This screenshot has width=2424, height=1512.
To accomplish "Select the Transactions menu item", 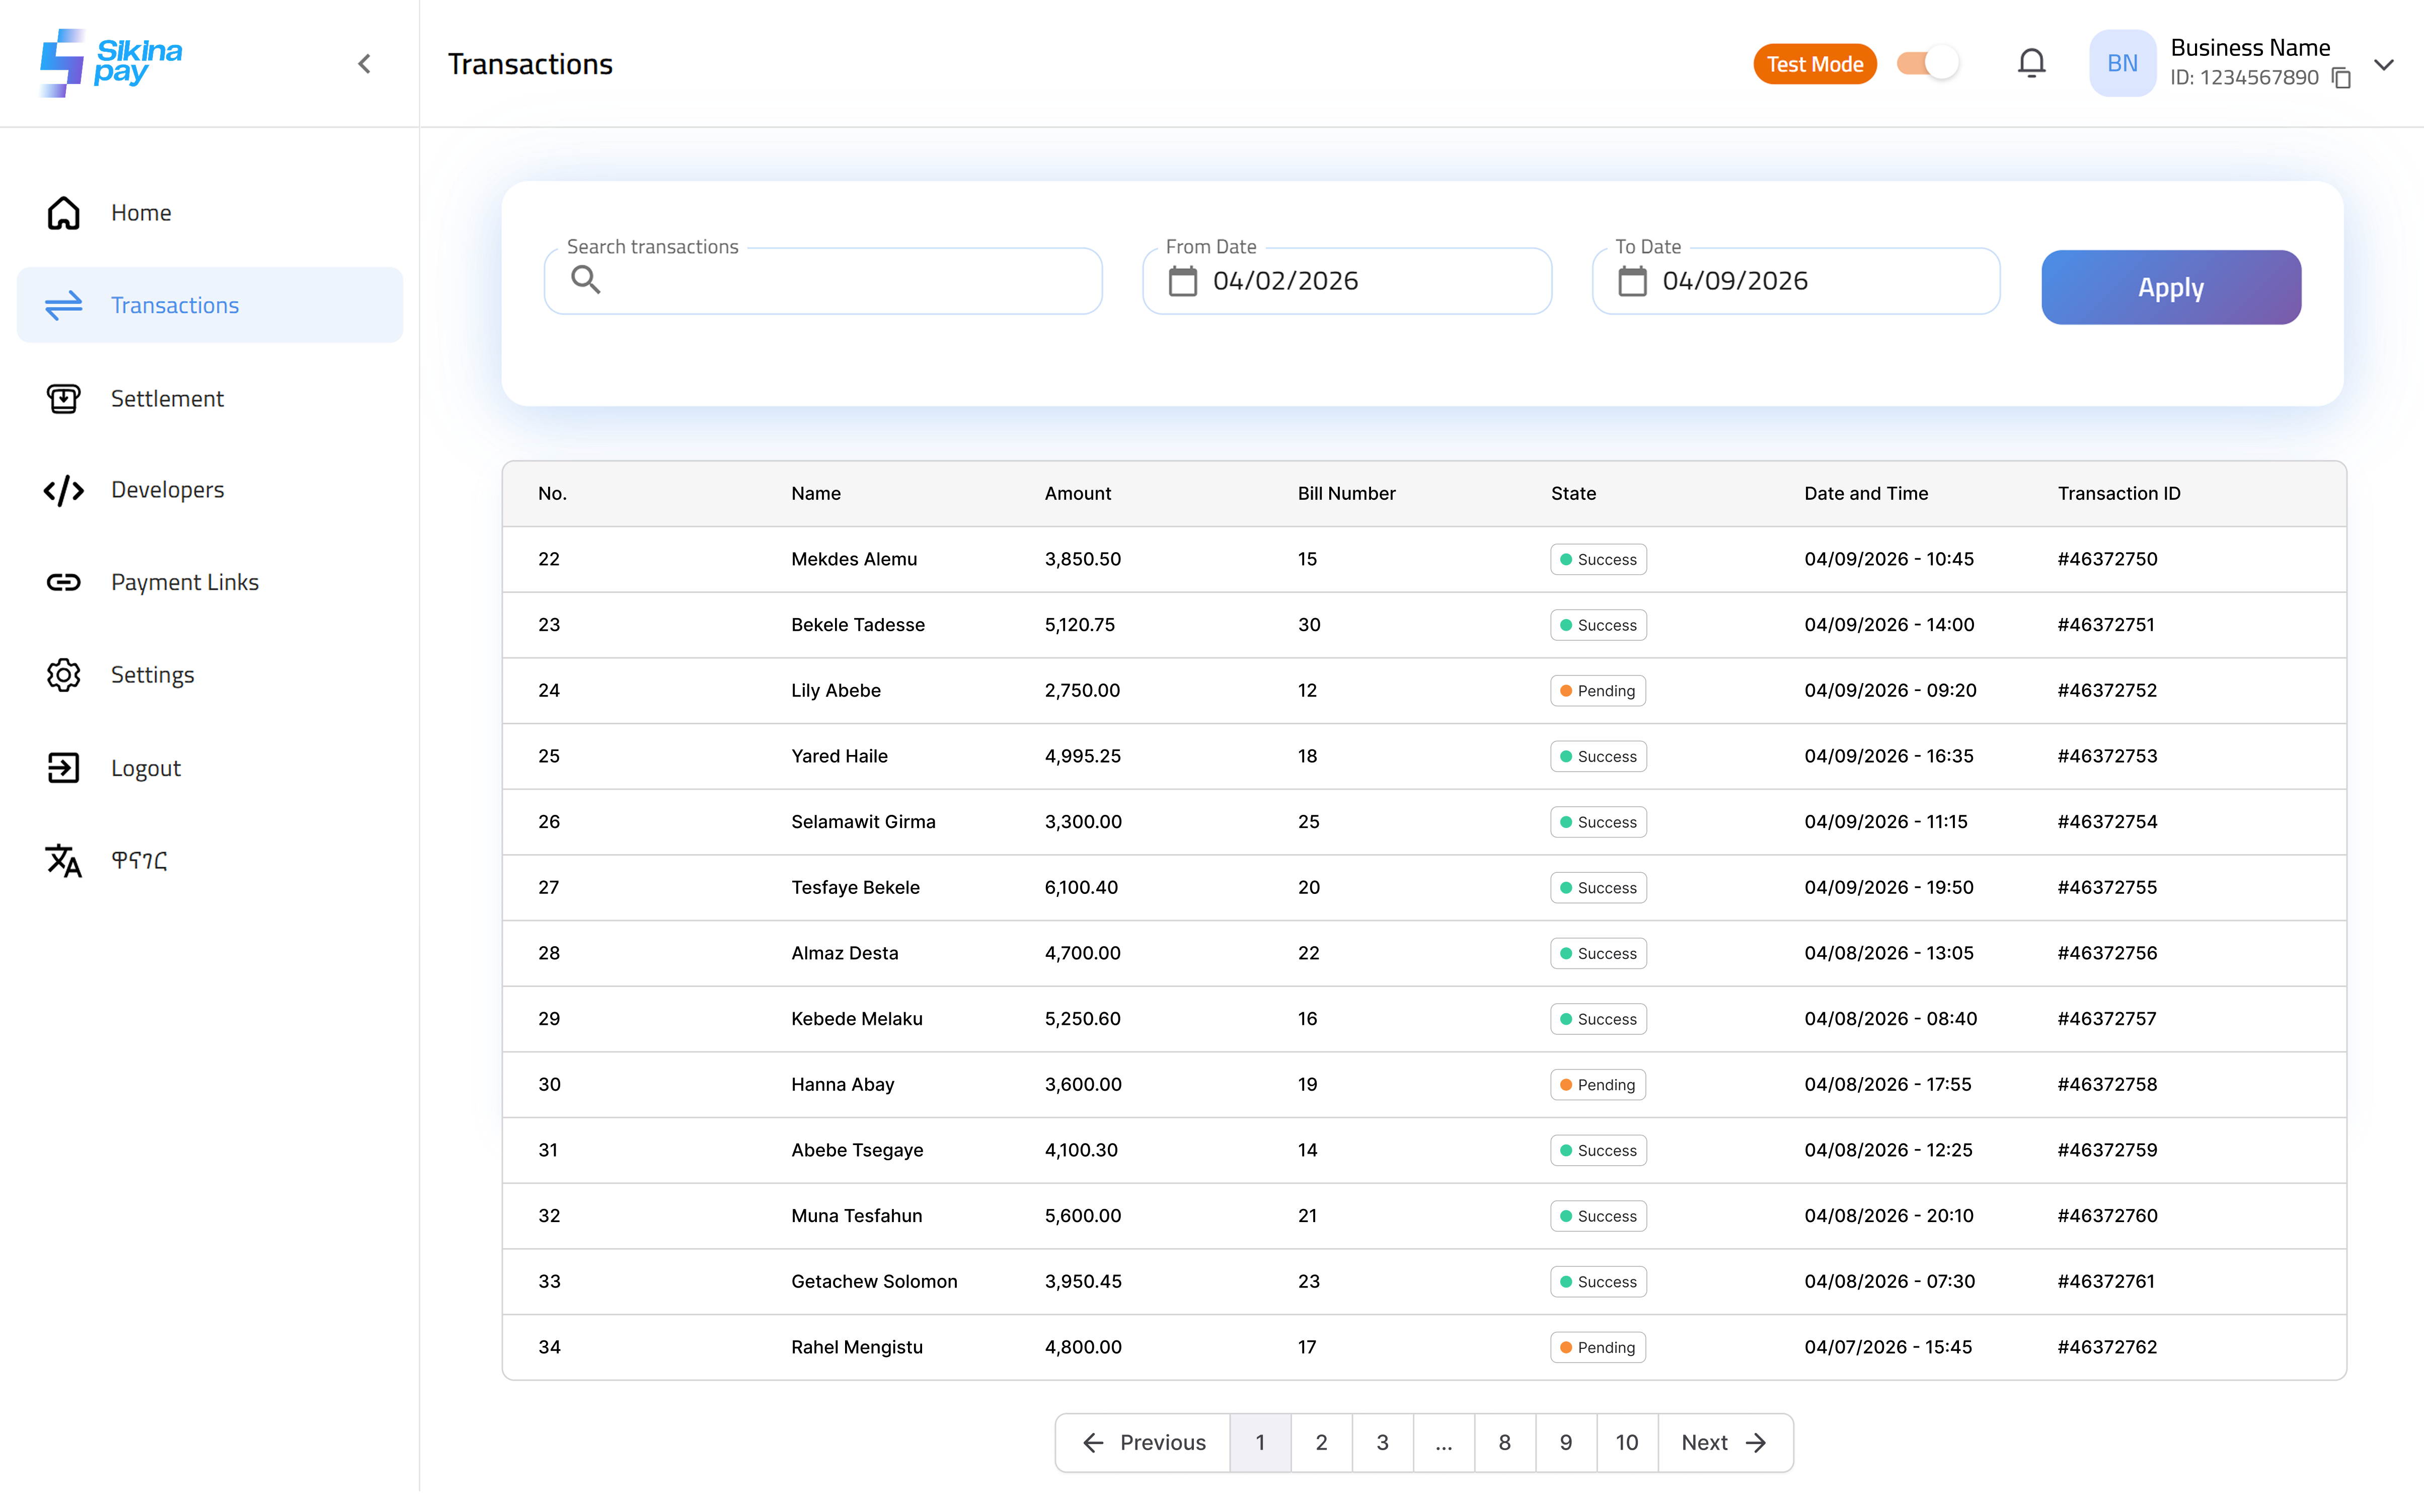I will click(x=175, y=305).
